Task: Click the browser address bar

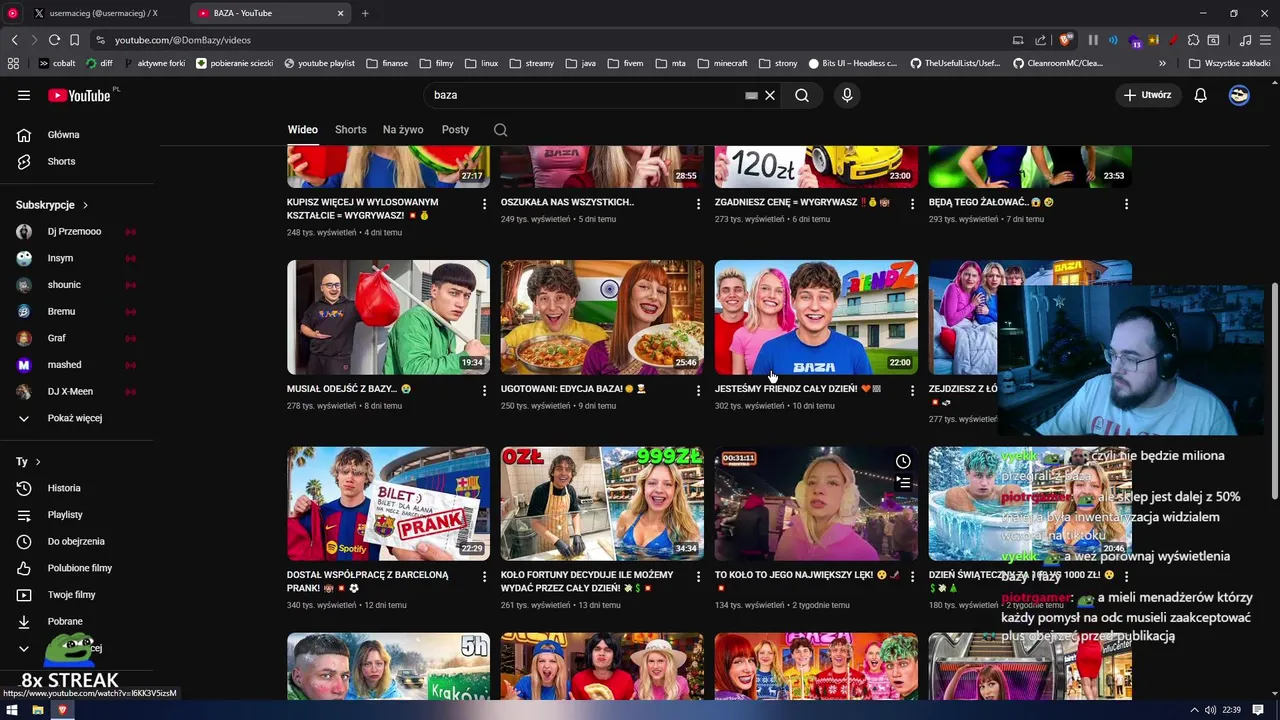Action: tap(550, 40)
